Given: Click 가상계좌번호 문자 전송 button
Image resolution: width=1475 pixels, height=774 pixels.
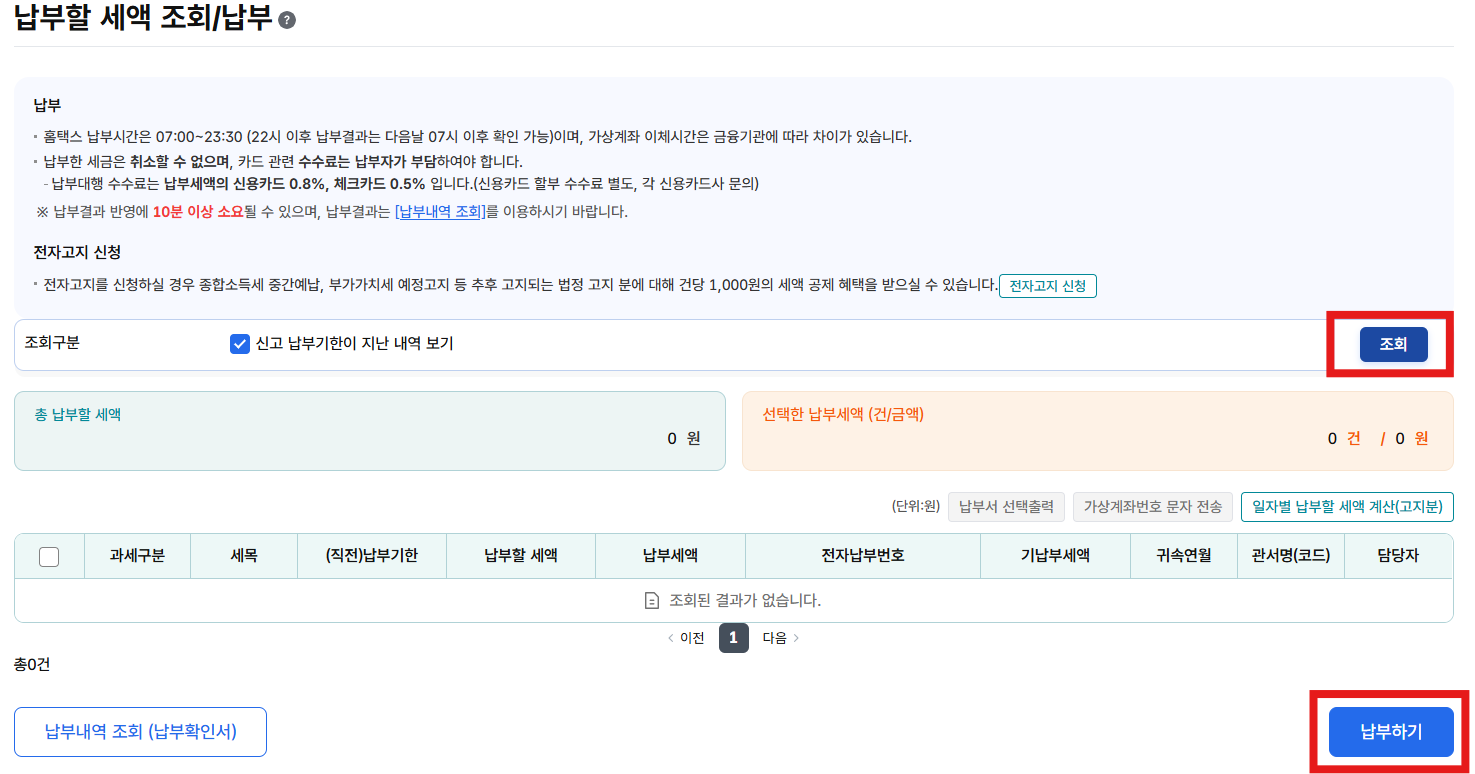Looking at the screenshot, I should pyautogui.click(x=1152, y=507).
